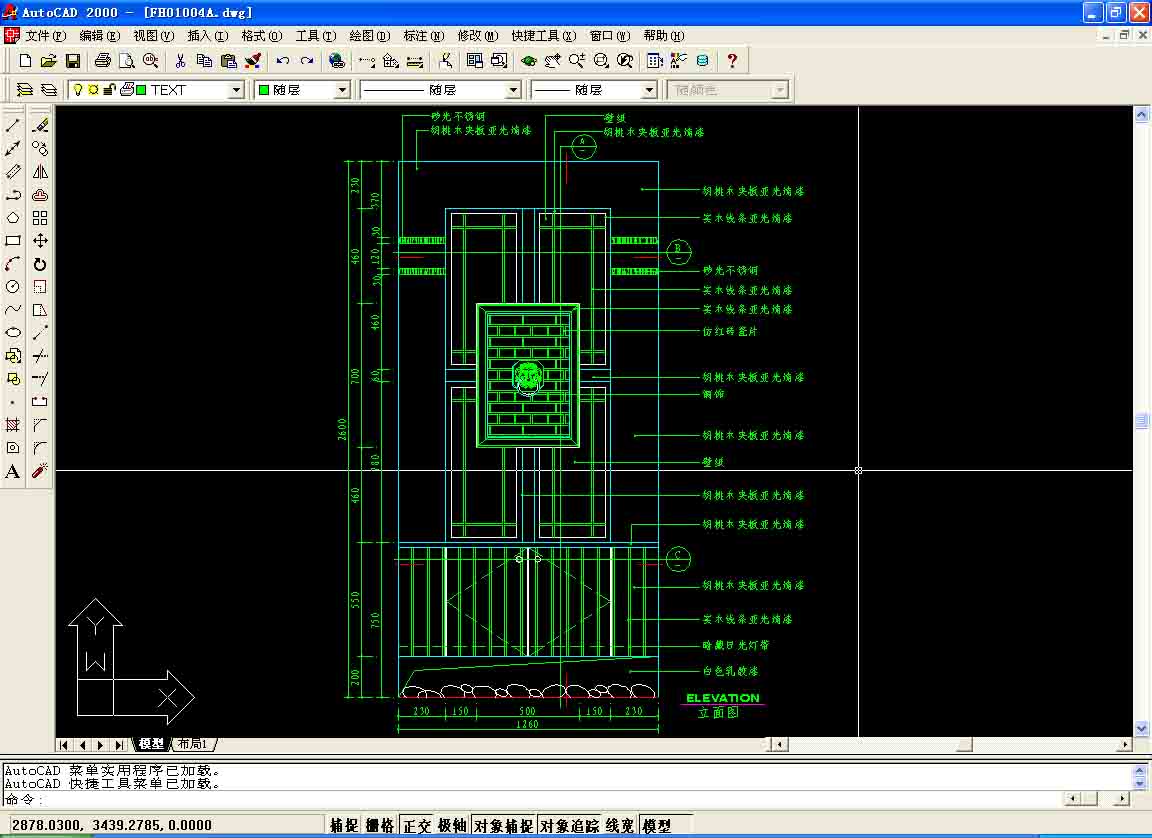The width and height of the screenshot is (1152, 838).
Task: Create a new drawing with New icon
Action: click(x=26, y=61)
